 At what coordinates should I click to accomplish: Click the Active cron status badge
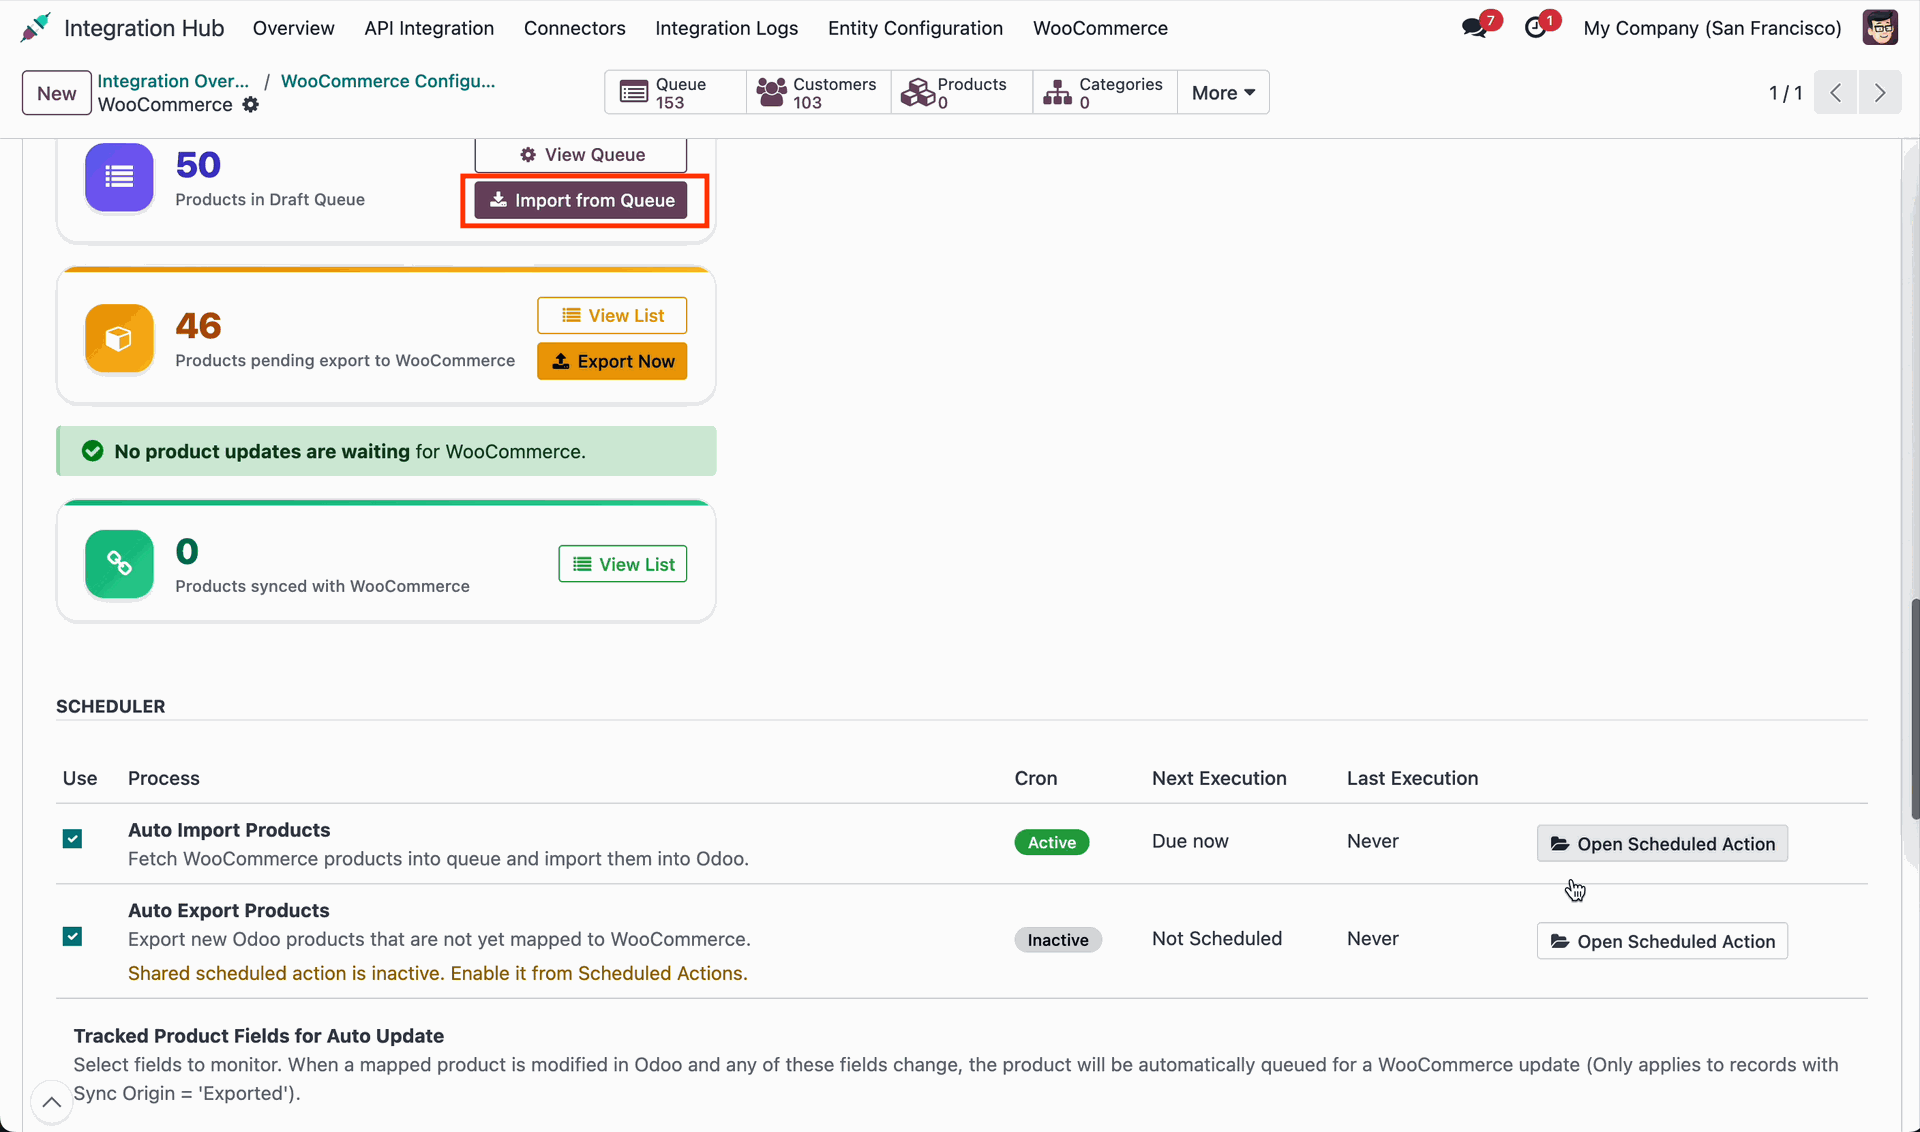1051,842
